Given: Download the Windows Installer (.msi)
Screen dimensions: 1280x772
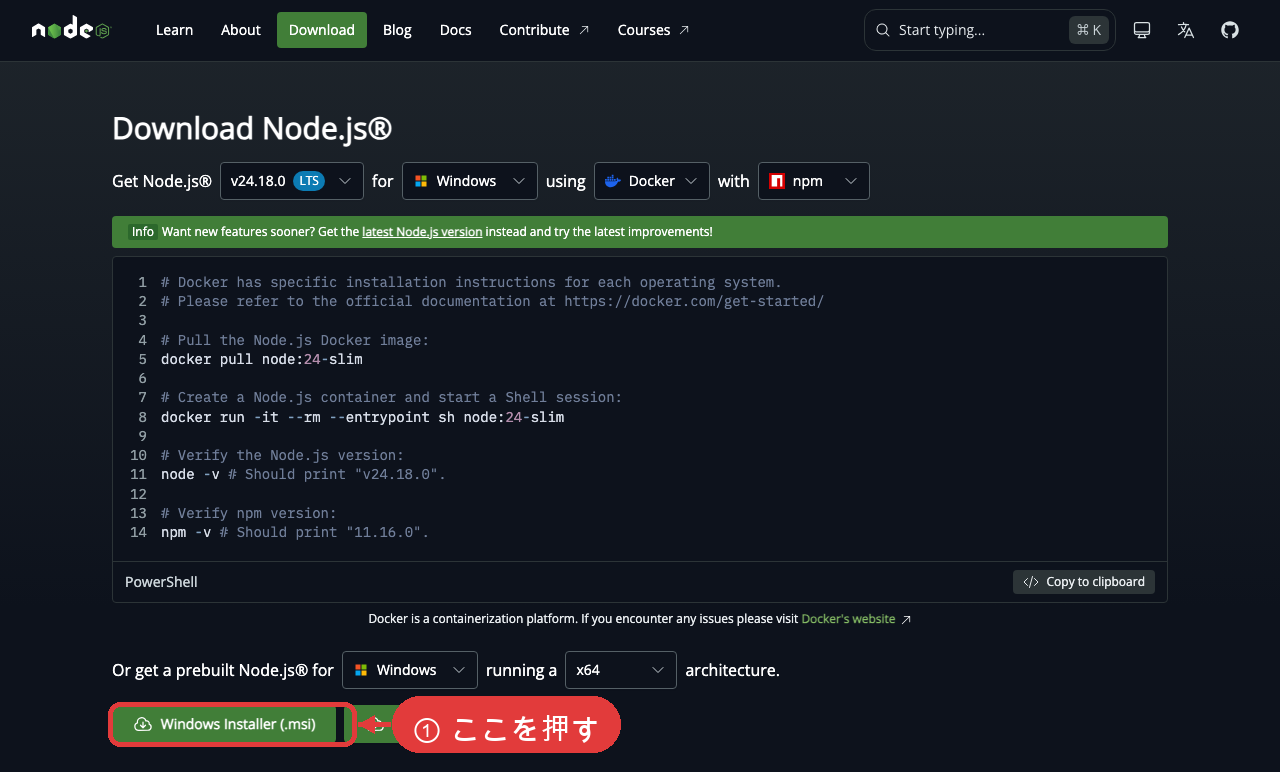Looking at the screenshot, I should 225,724.
